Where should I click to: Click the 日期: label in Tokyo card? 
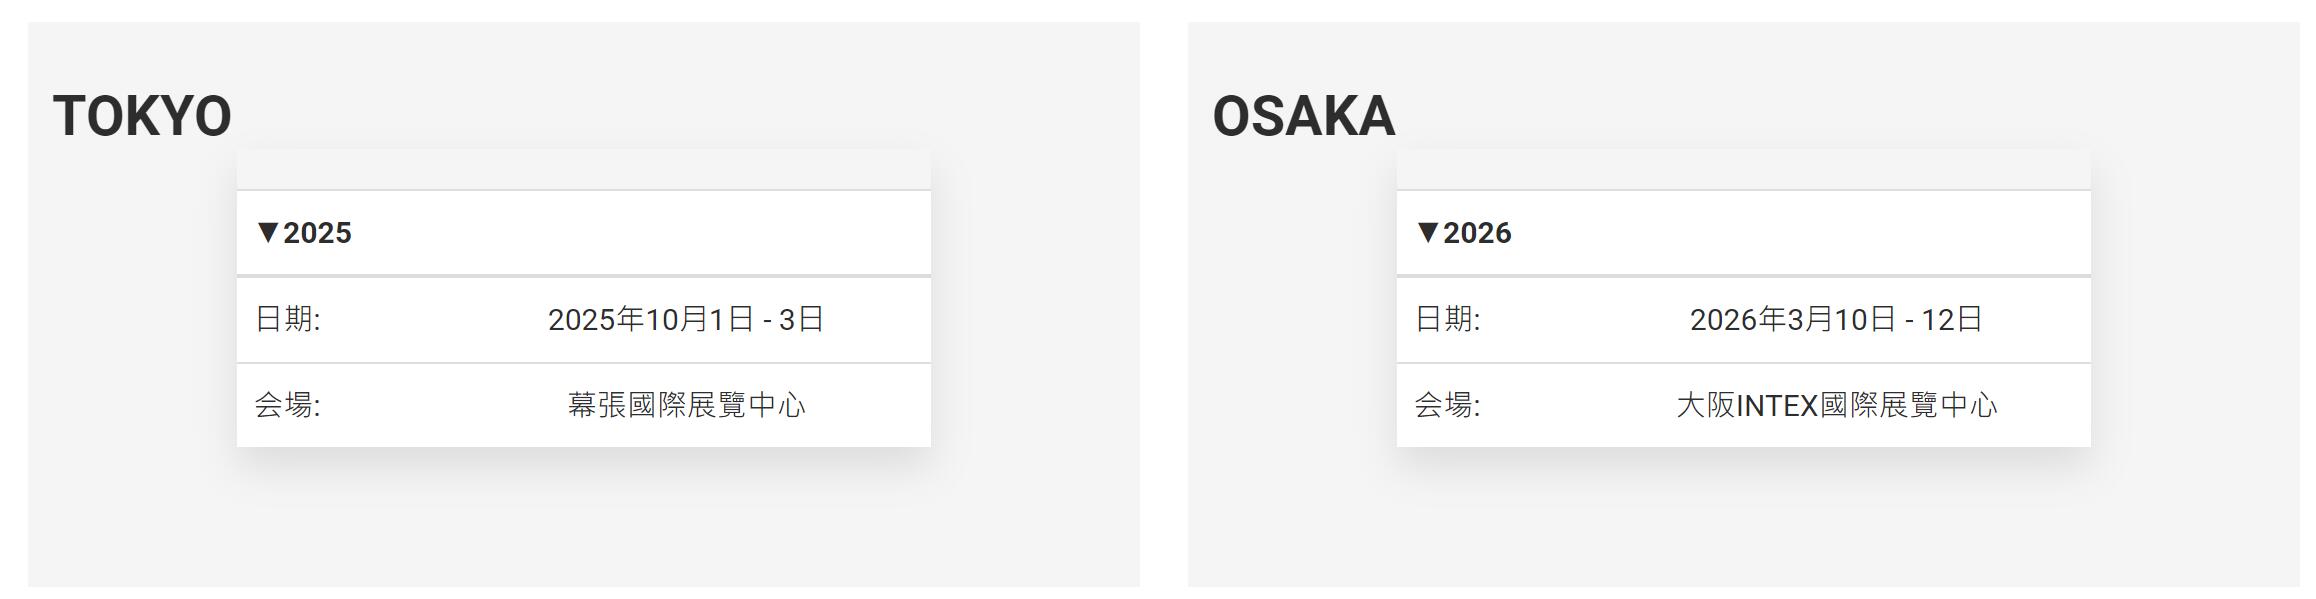click(288, 320)
